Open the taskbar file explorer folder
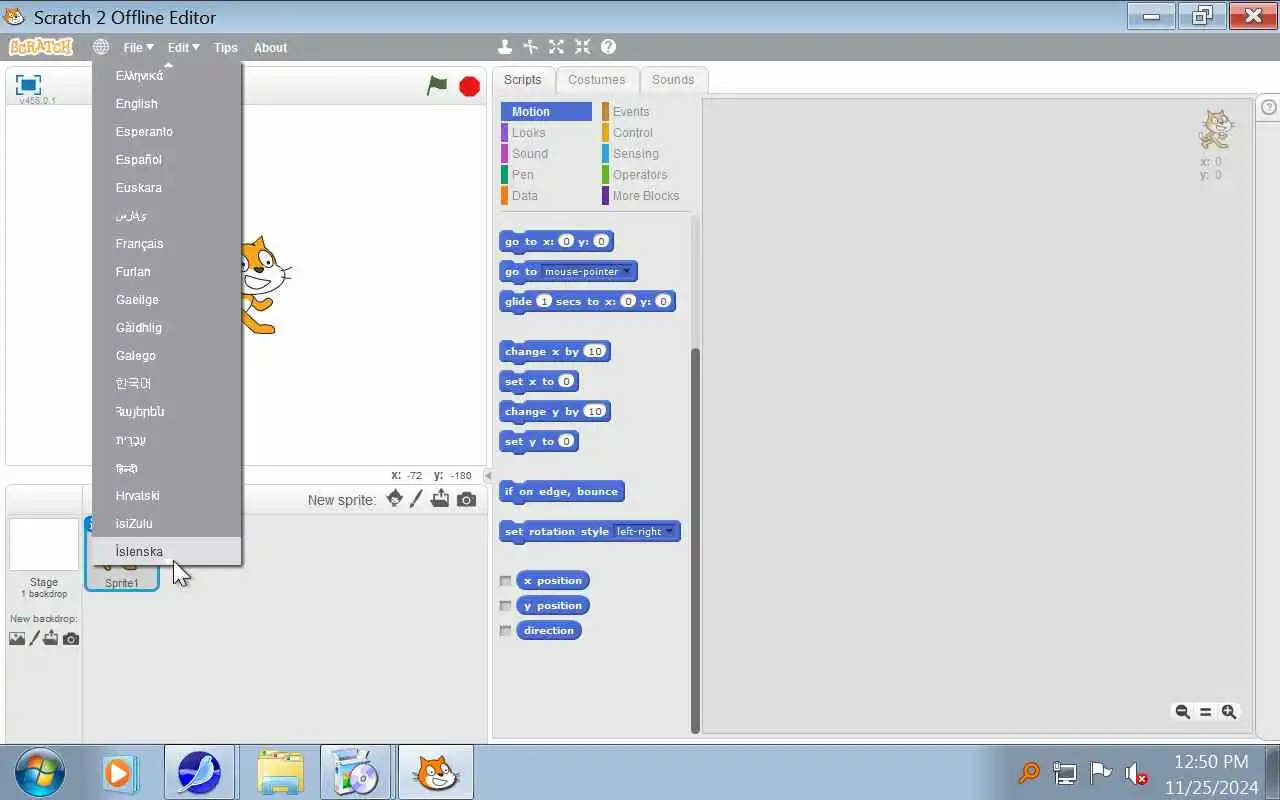The width and height of the screenshot is (1280, 800). (x=280, y=773)
